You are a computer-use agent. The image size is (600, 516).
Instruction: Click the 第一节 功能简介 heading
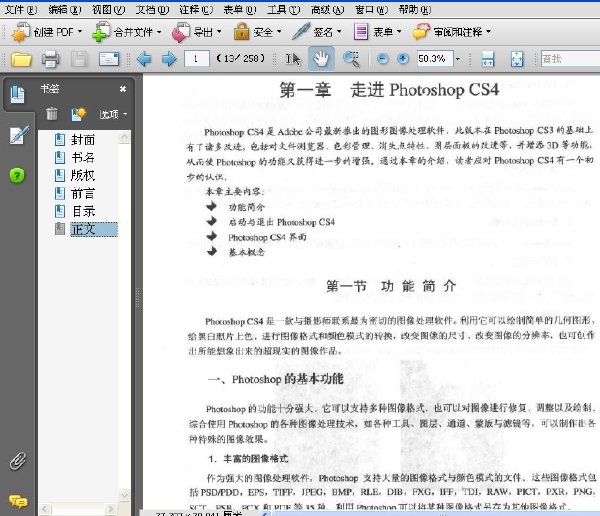(x=391, y=286)
